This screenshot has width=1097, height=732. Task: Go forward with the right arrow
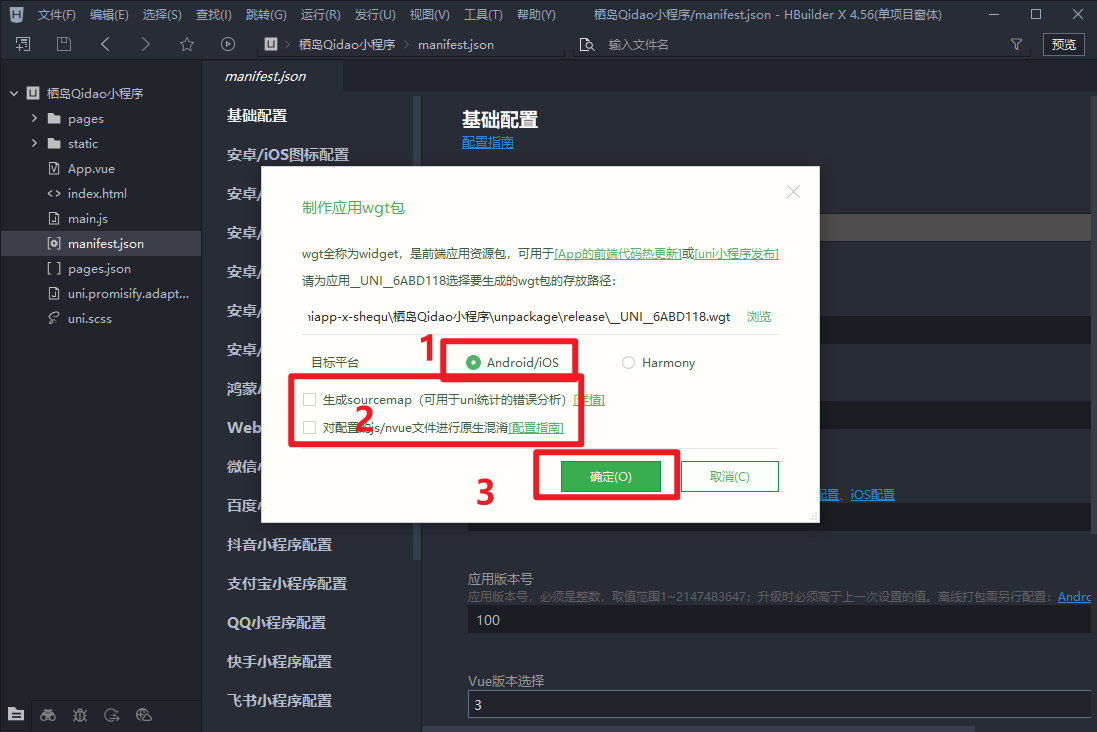146,44
